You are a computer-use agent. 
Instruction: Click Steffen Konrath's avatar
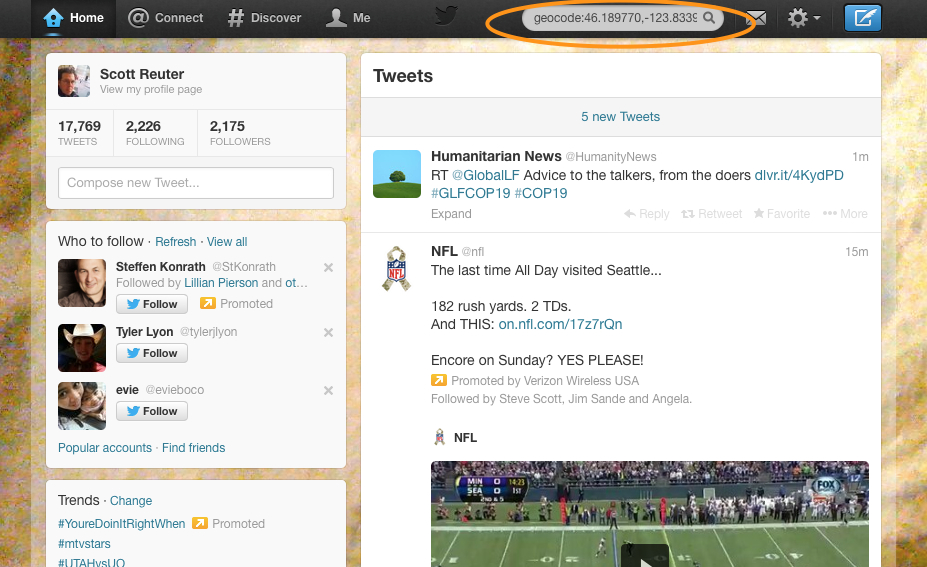coord(82,283)
